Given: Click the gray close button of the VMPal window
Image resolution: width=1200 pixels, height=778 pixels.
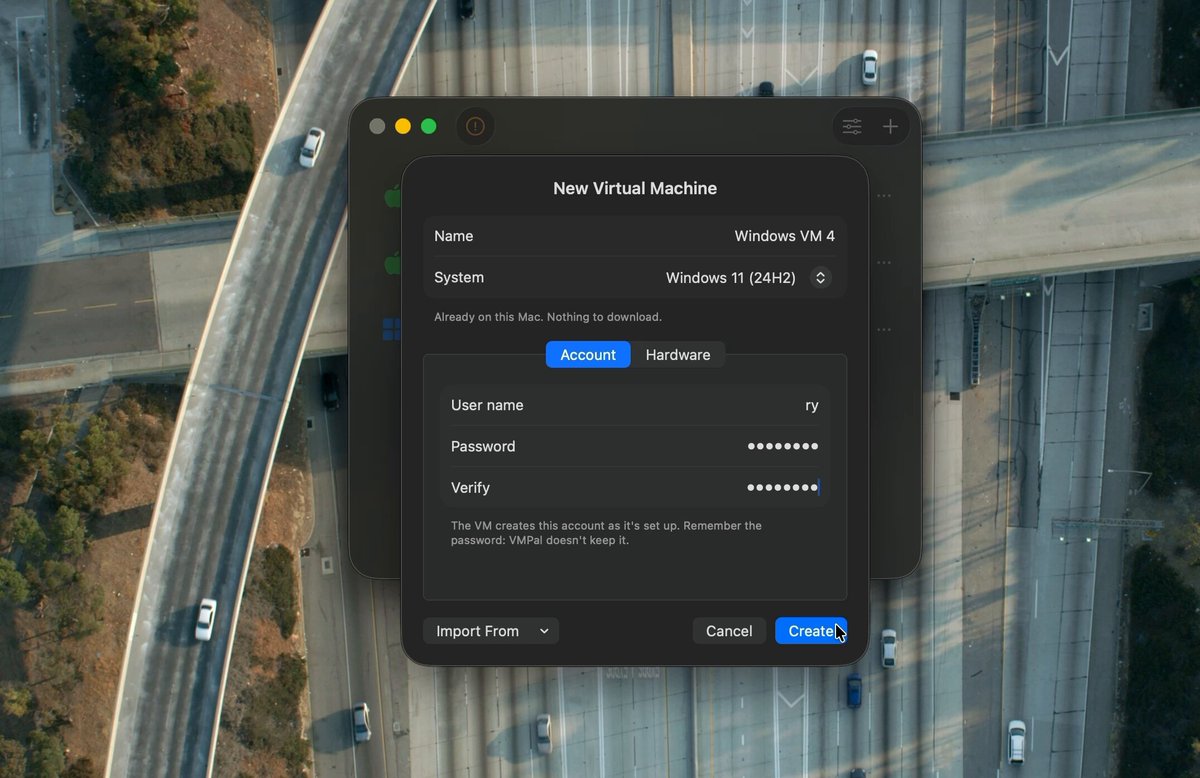Looking at the screenshot, I should coord(377,126).
